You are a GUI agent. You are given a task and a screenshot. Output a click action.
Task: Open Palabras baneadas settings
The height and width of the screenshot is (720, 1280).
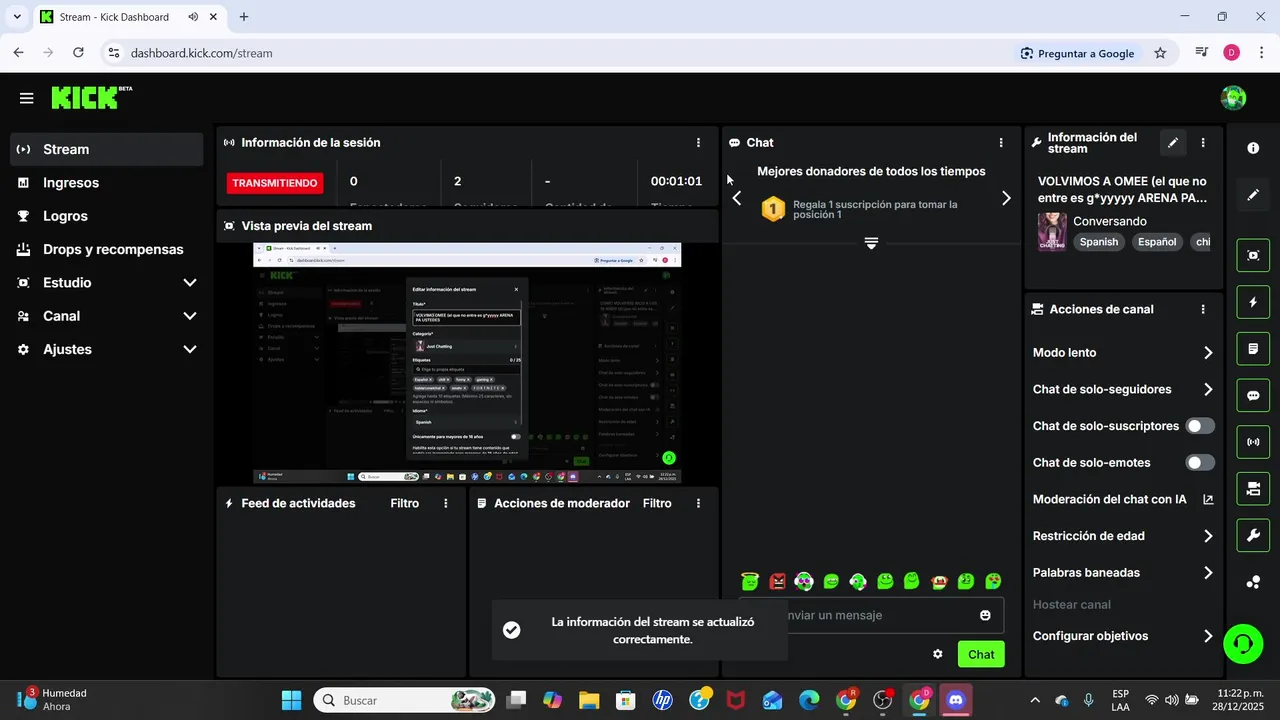tap(1123, 573)
